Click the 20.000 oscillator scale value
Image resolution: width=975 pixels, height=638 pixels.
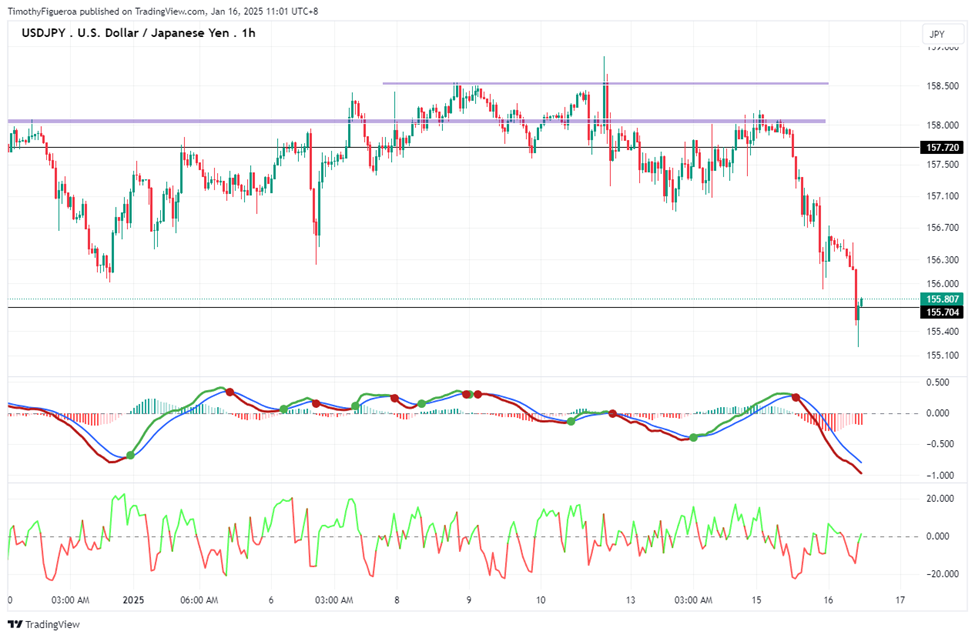pyautogui.click(x=940, y=499)
